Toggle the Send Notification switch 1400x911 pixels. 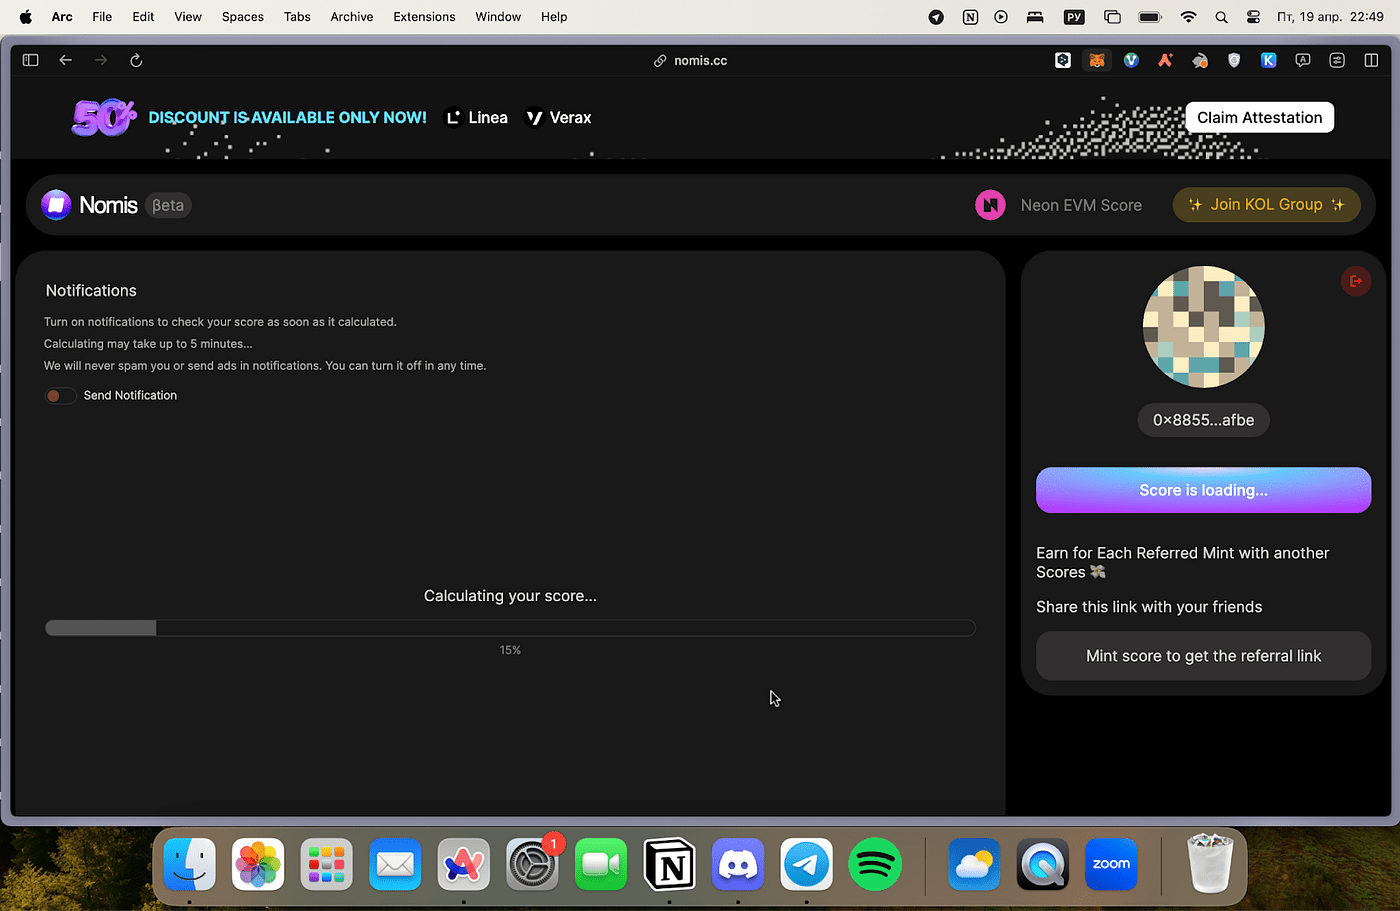click(60, 396)
